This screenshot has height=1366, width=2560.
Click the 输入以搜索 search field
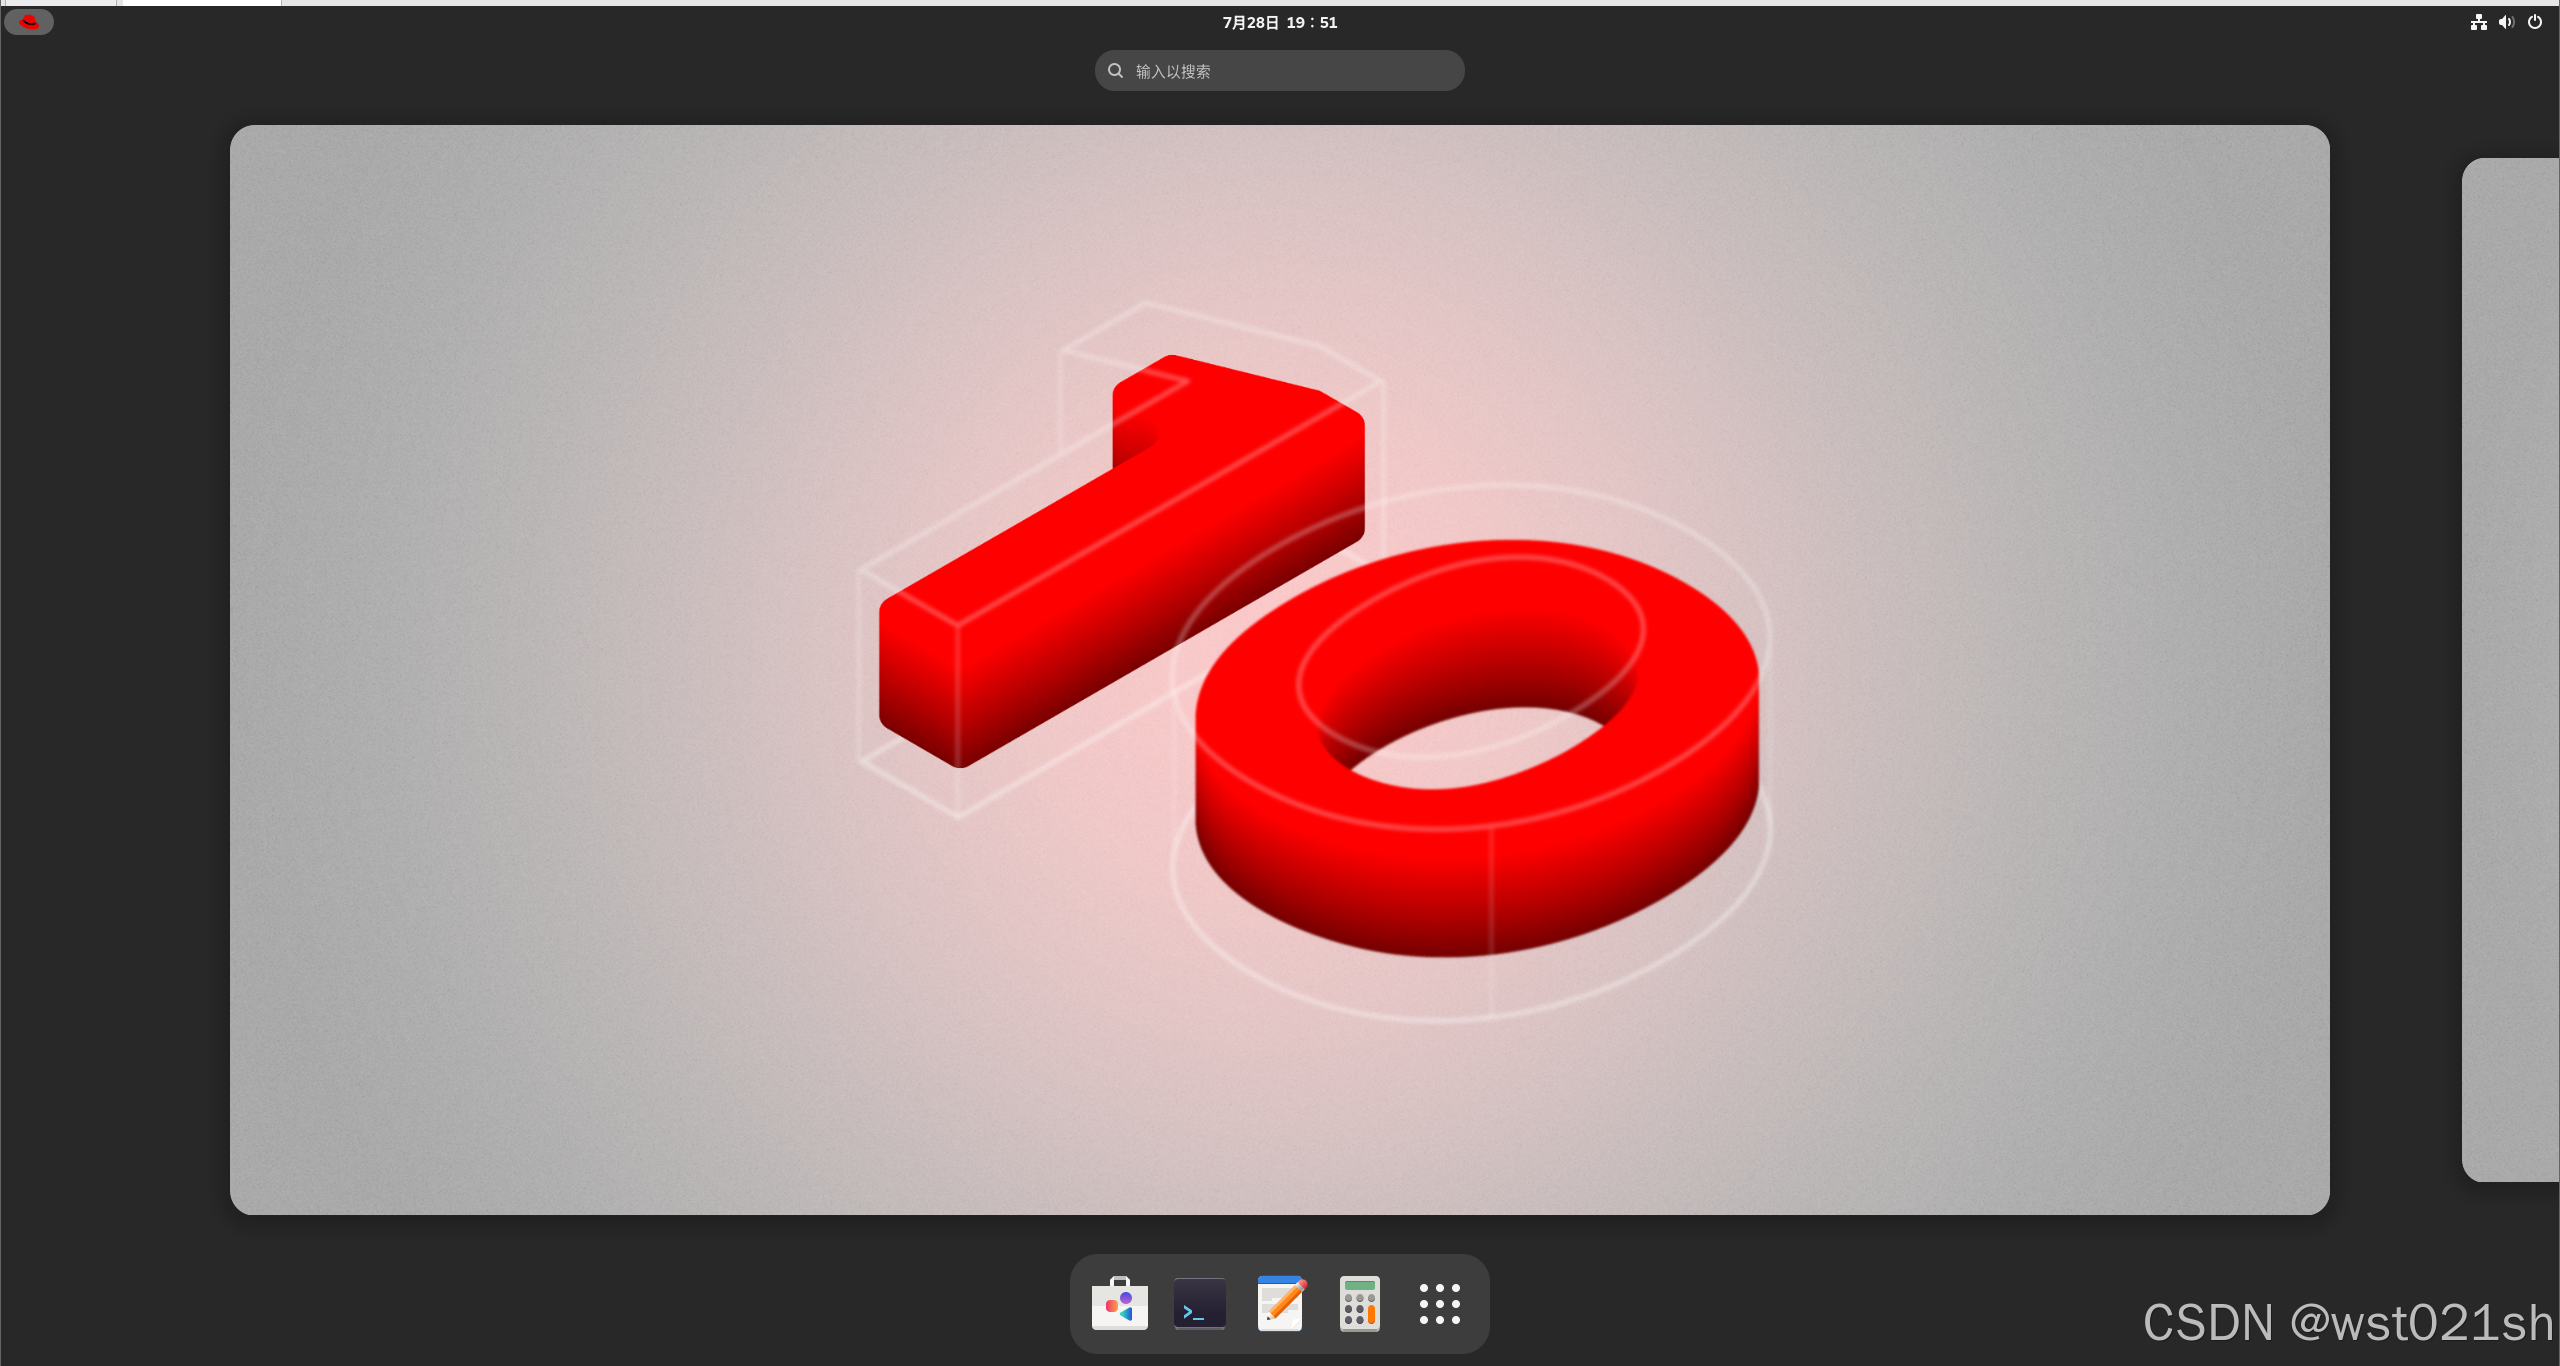(x=1280, y=71)
